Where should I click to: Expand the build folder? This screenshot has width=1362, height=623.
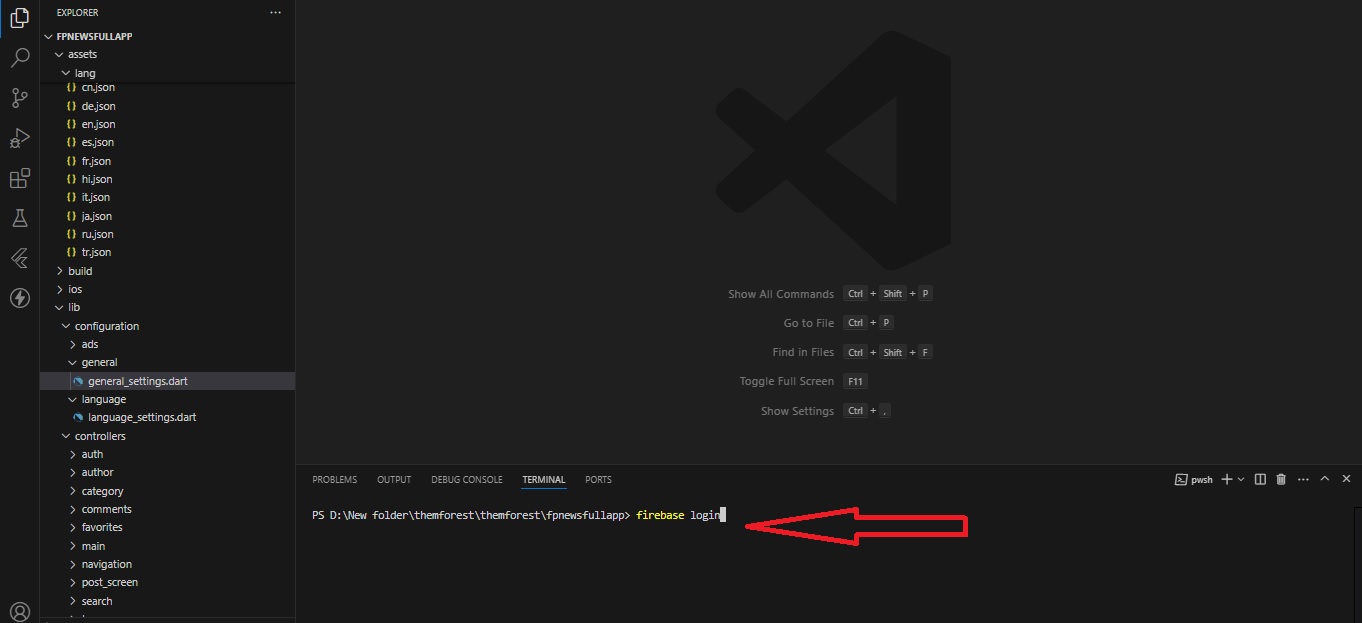coord(167,271)
